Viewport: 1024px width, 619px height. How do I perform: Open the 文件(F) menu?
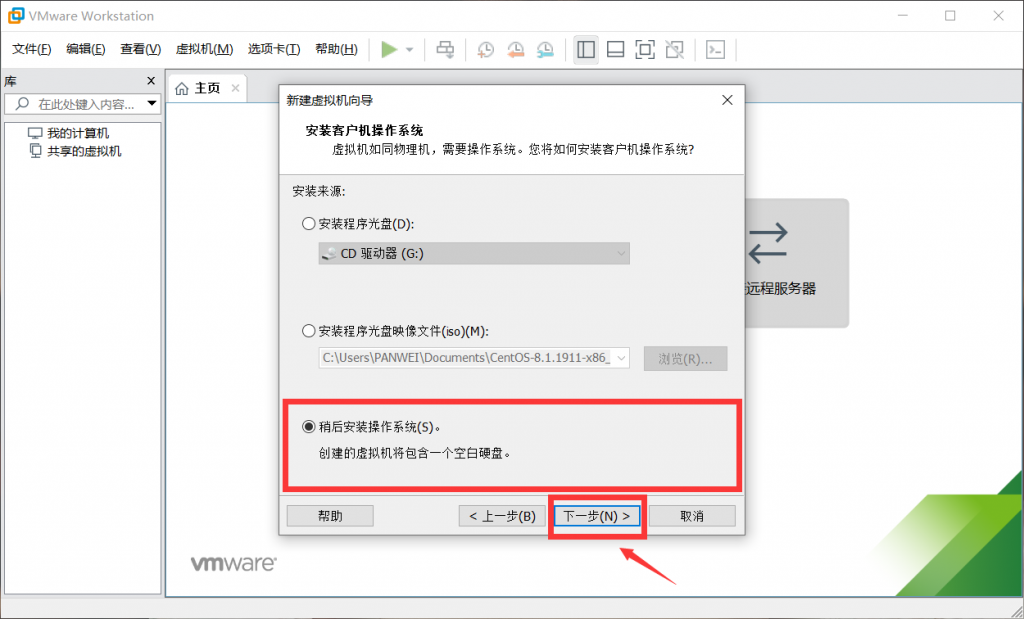(x=31, y=50)
